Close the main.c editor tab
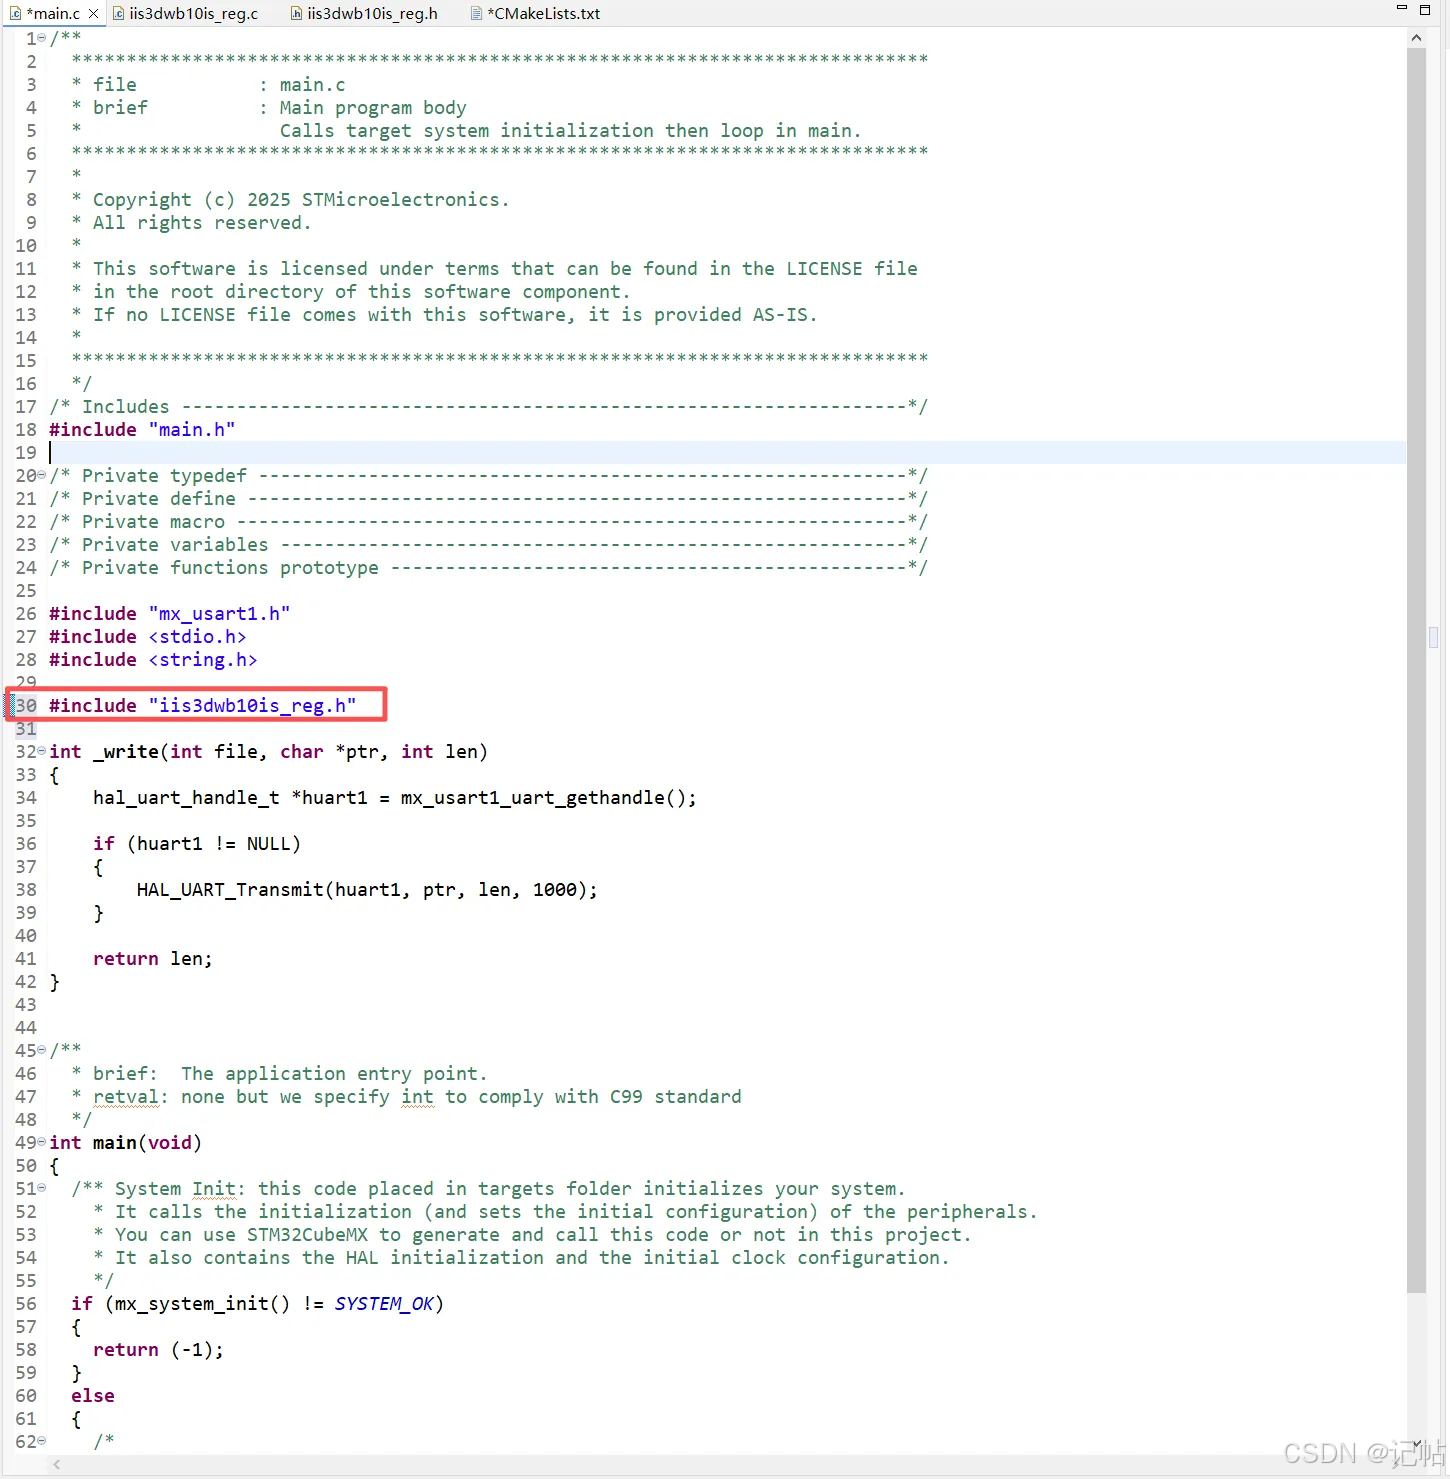The width and height of the screenshot is (1450, 1479). [x=93, y=13]
